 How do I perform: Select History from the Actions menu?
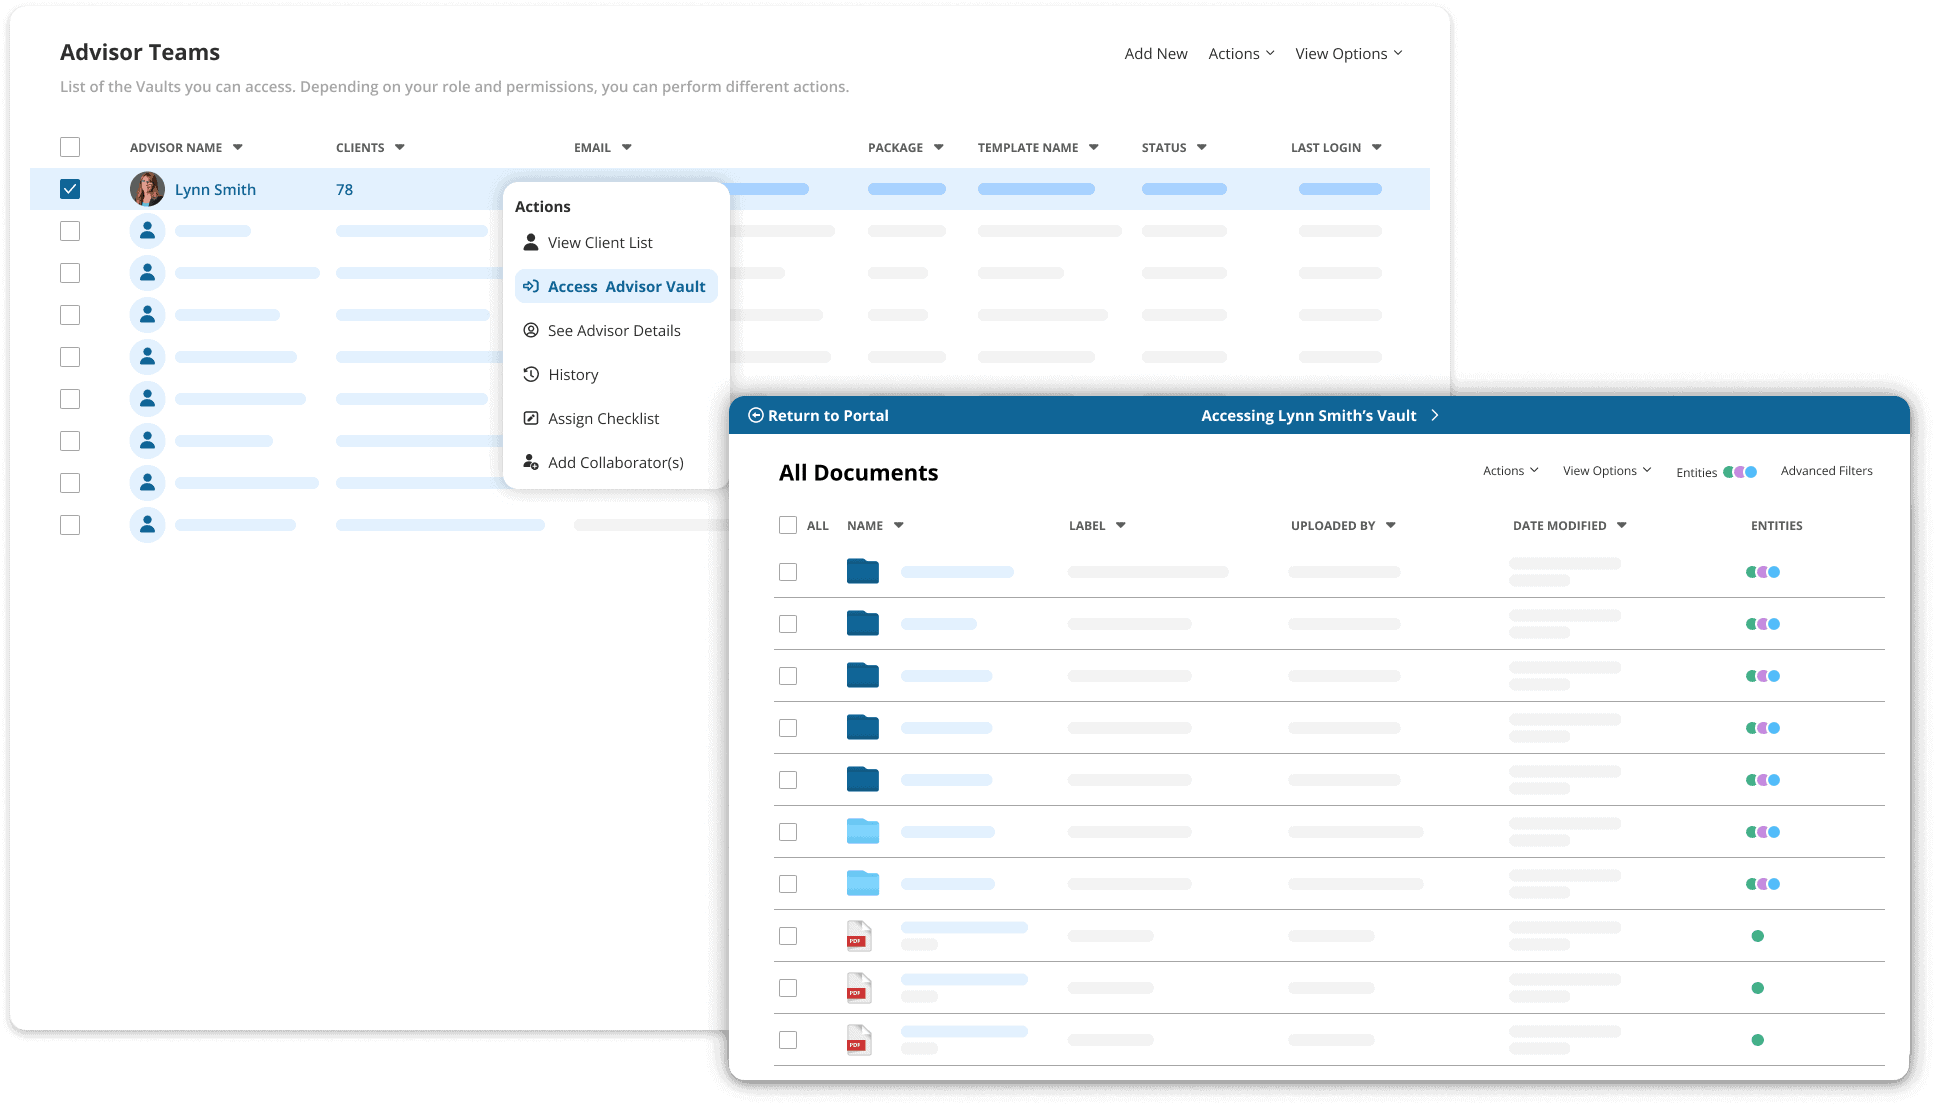tap(573, 374)
